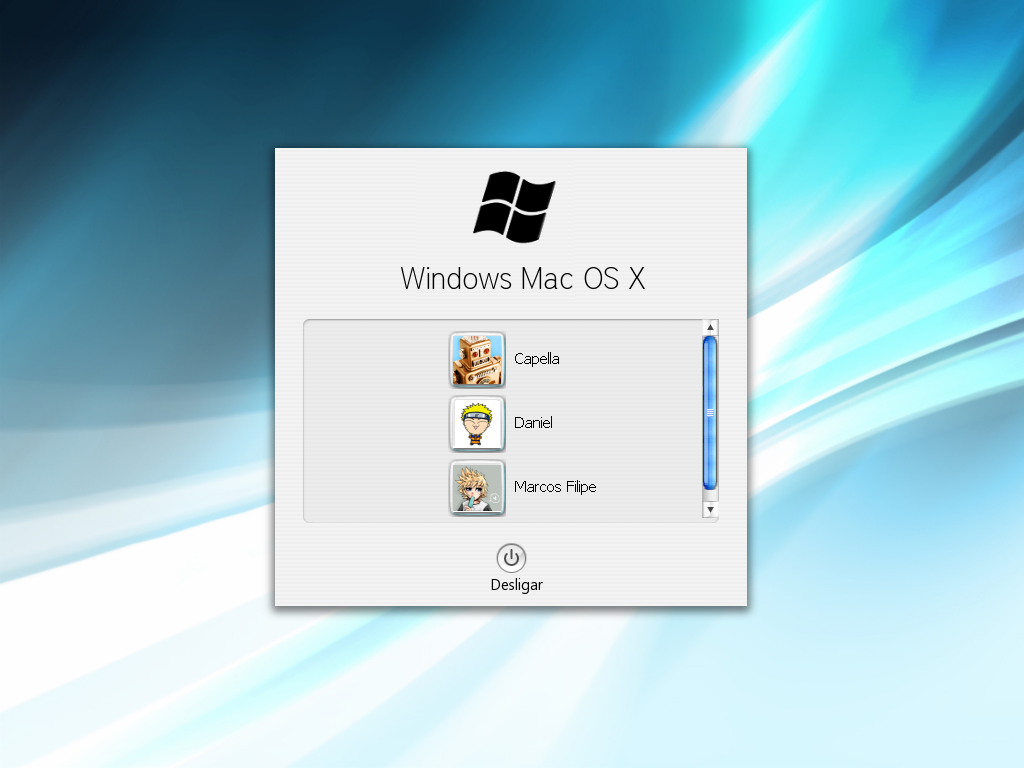Select Capella's robot avatar picture
This screenshot has height=768, width=1024.
click(x=477, y=359)
